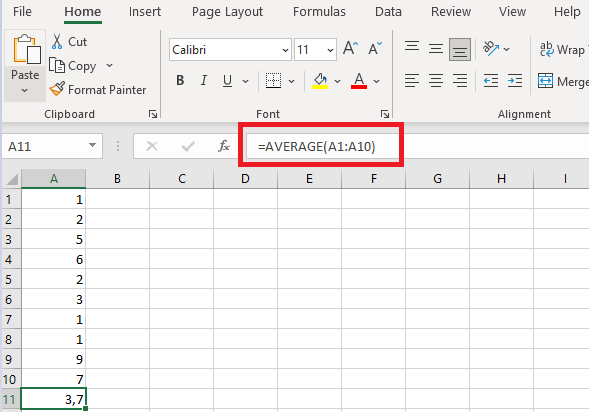Image resolution: width=589 pixels, height=412 pixels.
Task: Open the Calibri font name dropdown
Action: point(285,50)
